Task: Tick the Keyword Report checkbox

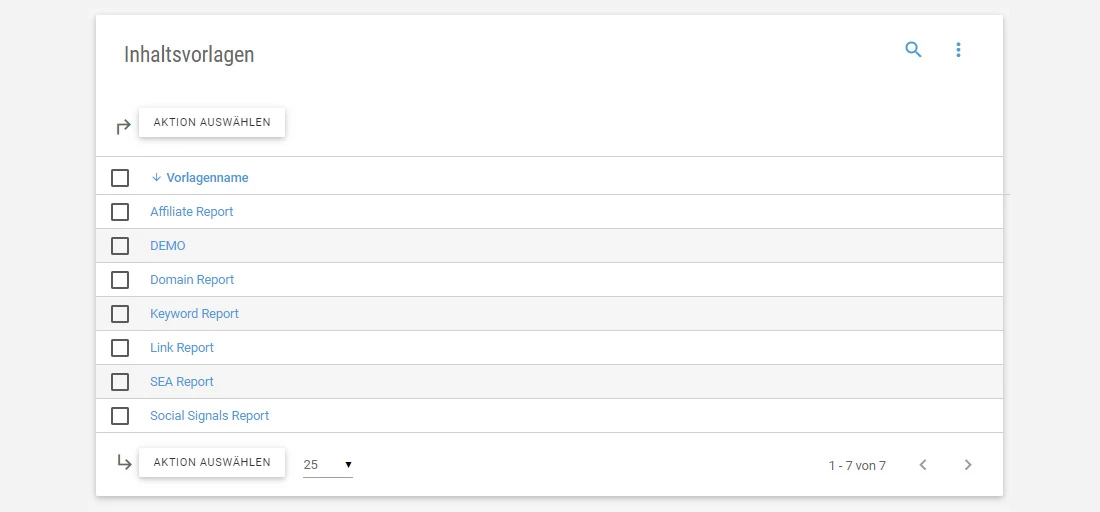Action: pyautogui.click(x=120, y=314)
